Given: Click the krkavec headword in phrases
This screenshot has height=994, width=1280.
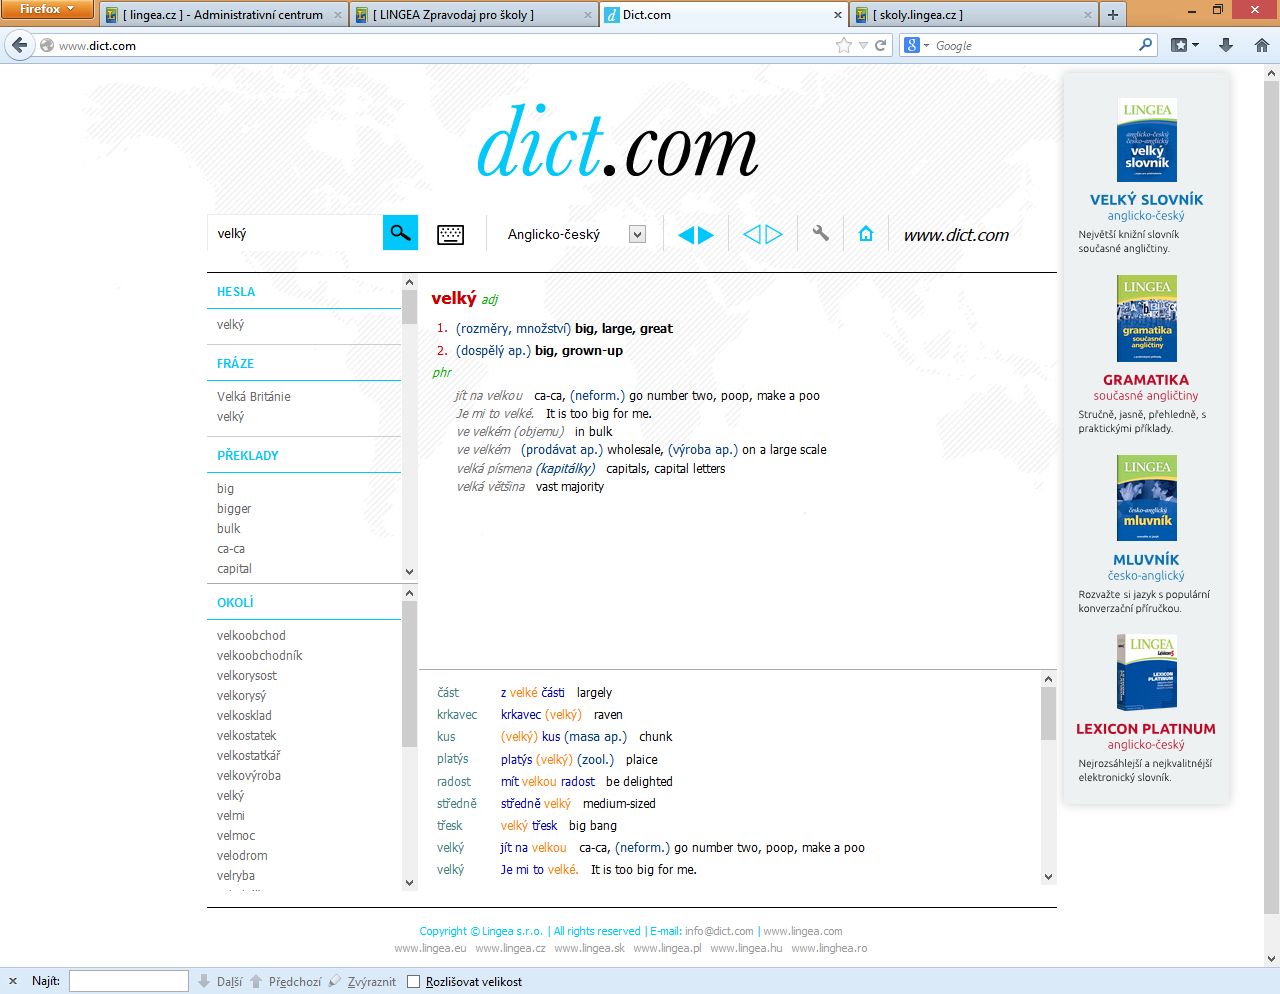Looking at the screenshot, I should tap(457, 714).
